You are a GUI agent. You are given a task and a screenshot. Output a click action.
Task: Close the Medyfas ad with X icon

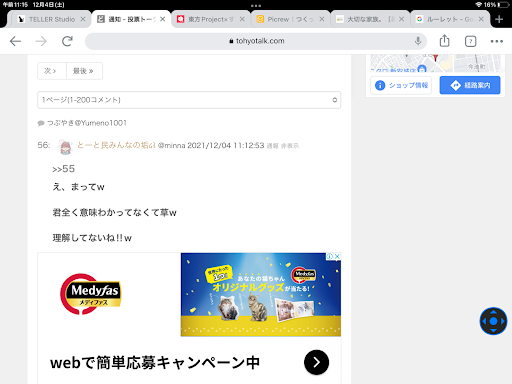(x=337, y=256)
